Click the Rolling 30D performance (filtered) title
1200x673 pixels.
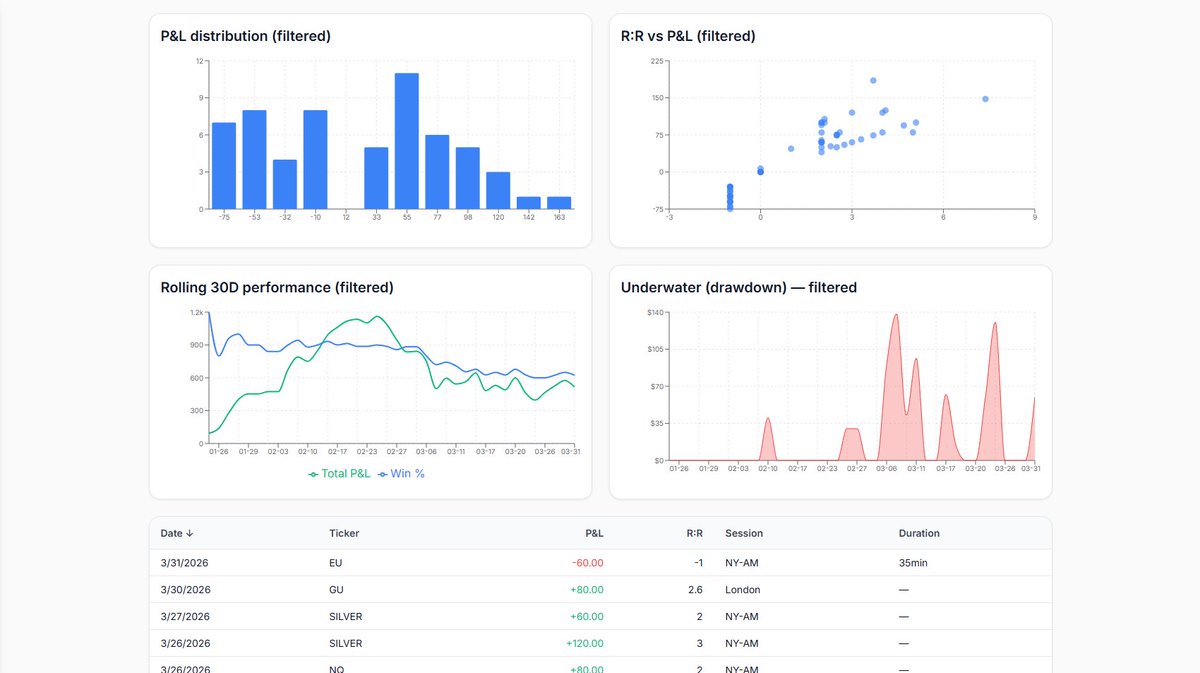coord(277,287)
